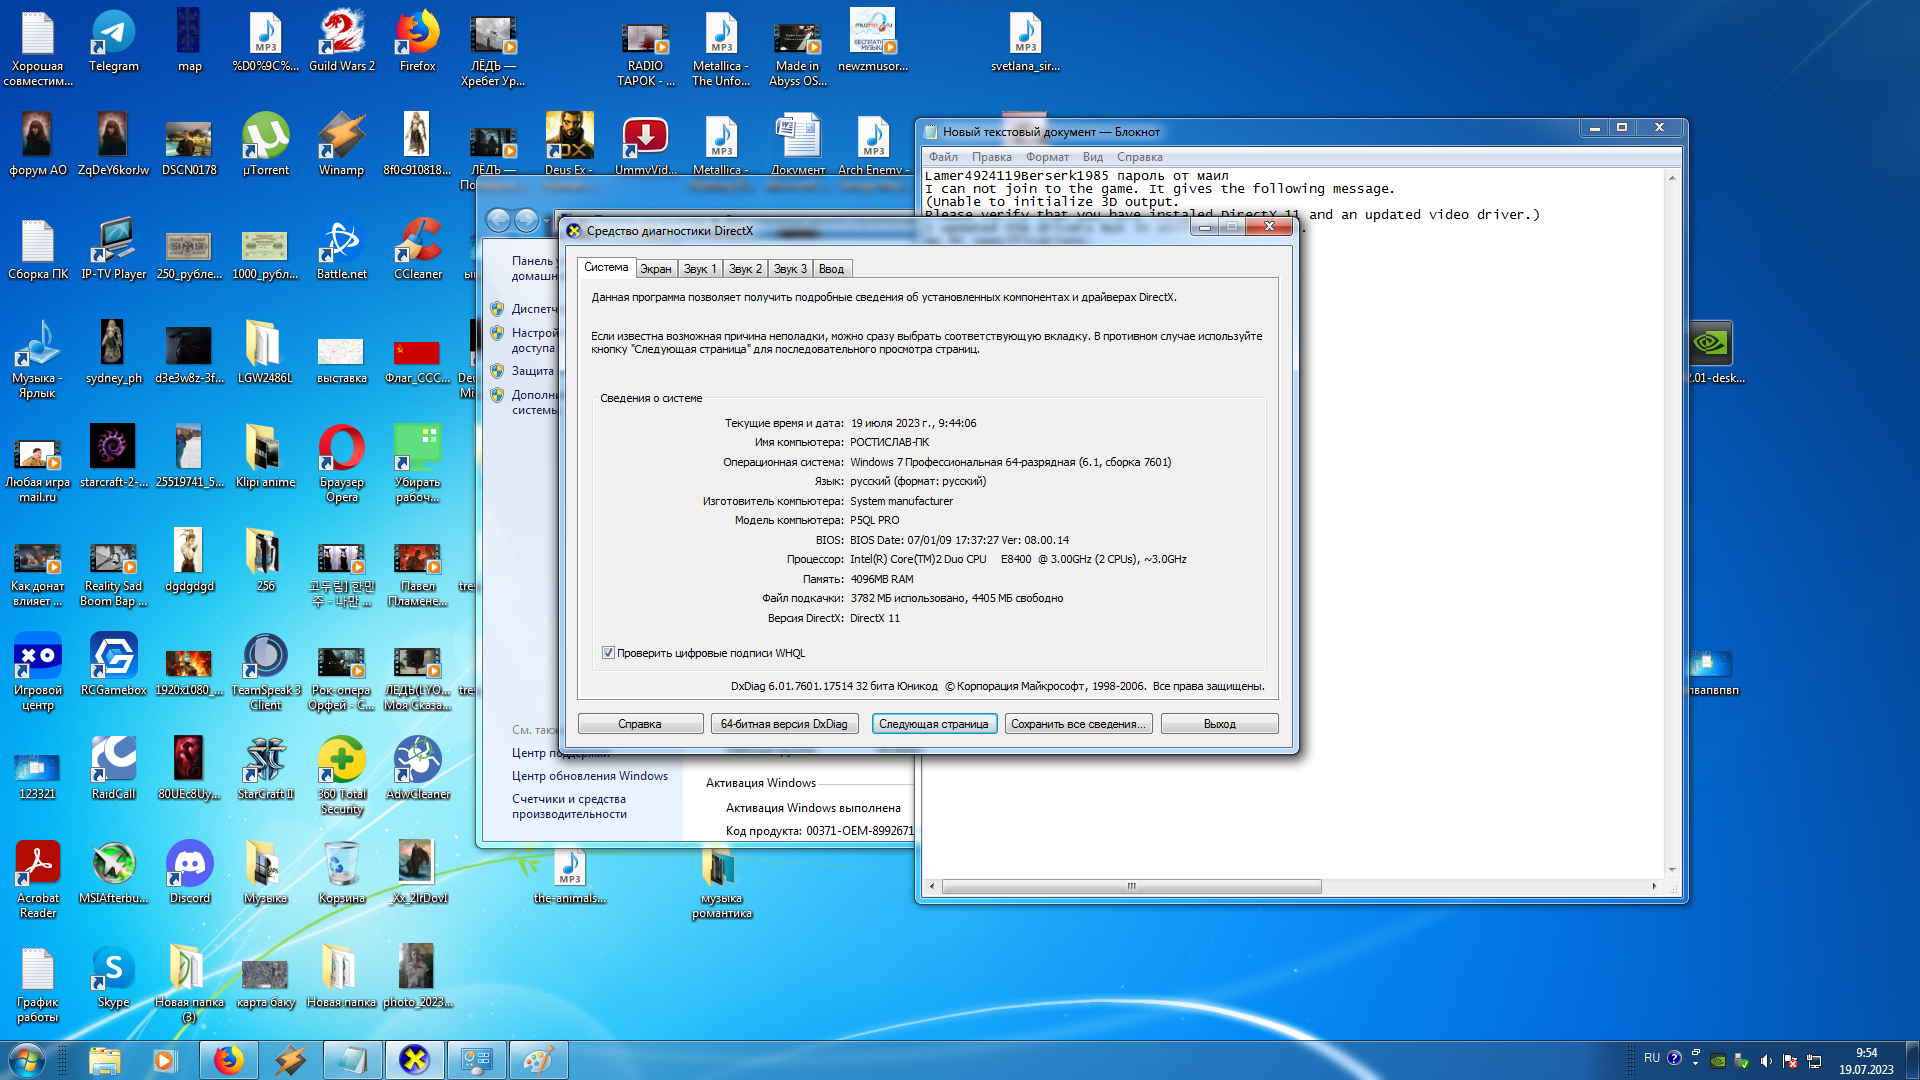This screenshot has height=1080, width=1920.
Task: Switch to the Звук 2 tab
Action: pyautogui.click(x=745, y=269)
